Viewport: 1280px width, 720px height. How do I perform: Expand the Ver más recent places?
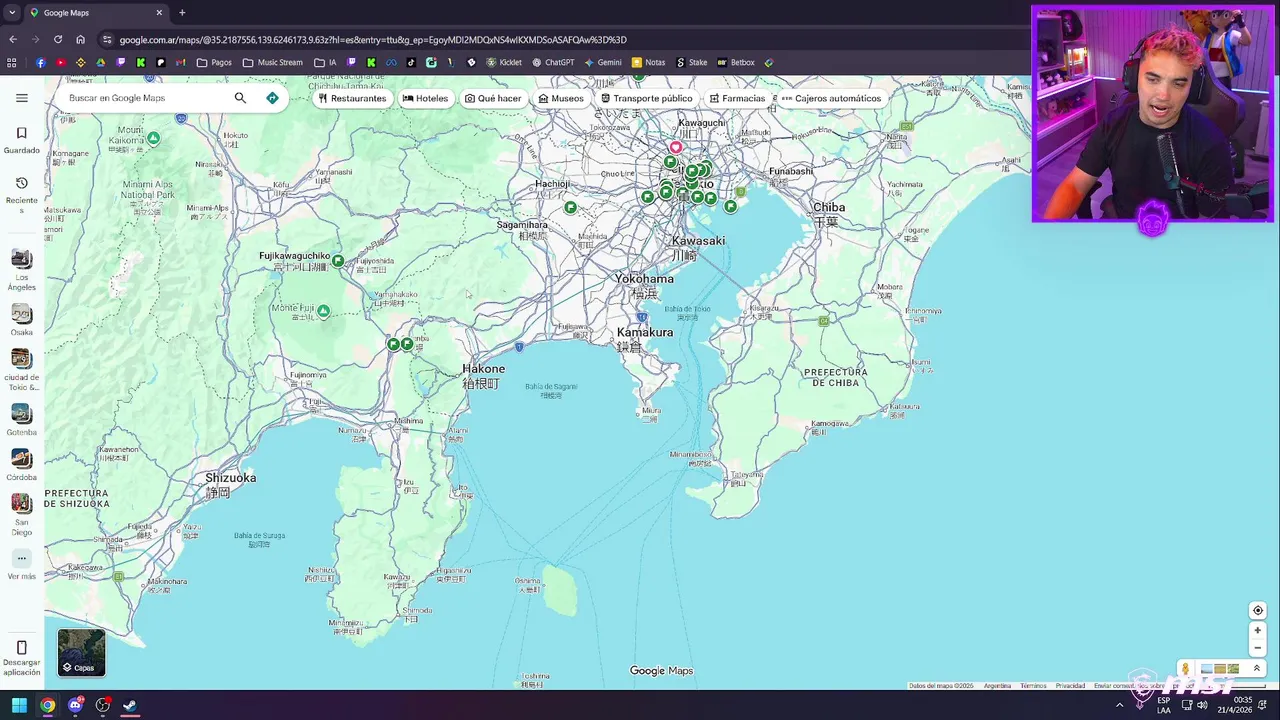22,565
